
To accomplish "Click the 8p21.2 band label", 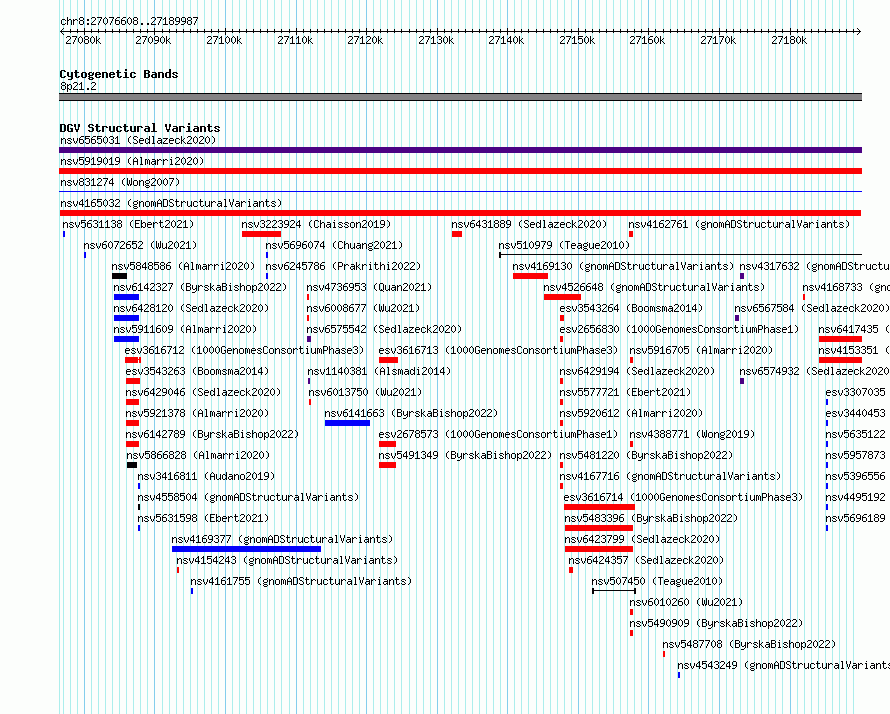I will (78, 86).
